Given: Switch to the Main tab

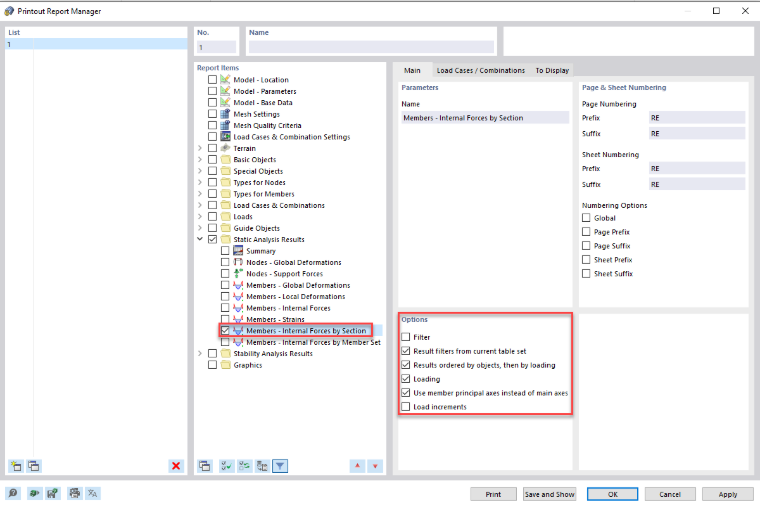Looking at the screenshot, I should point(412,70).
